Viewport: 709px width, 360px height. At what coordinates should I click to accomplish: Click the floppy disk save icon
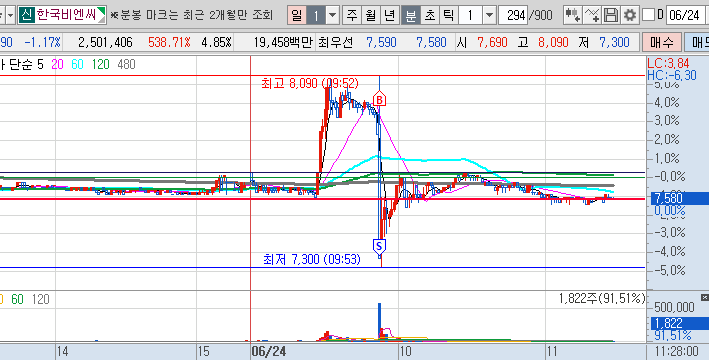(x=610, y=16)
